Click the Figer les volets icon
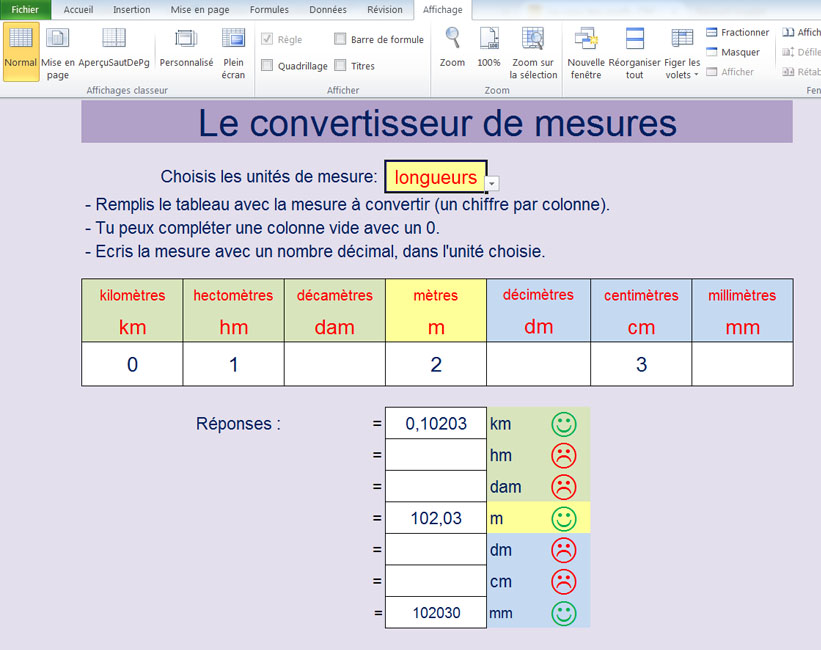The height and width of the screenshot is (650, 821). 682,38
